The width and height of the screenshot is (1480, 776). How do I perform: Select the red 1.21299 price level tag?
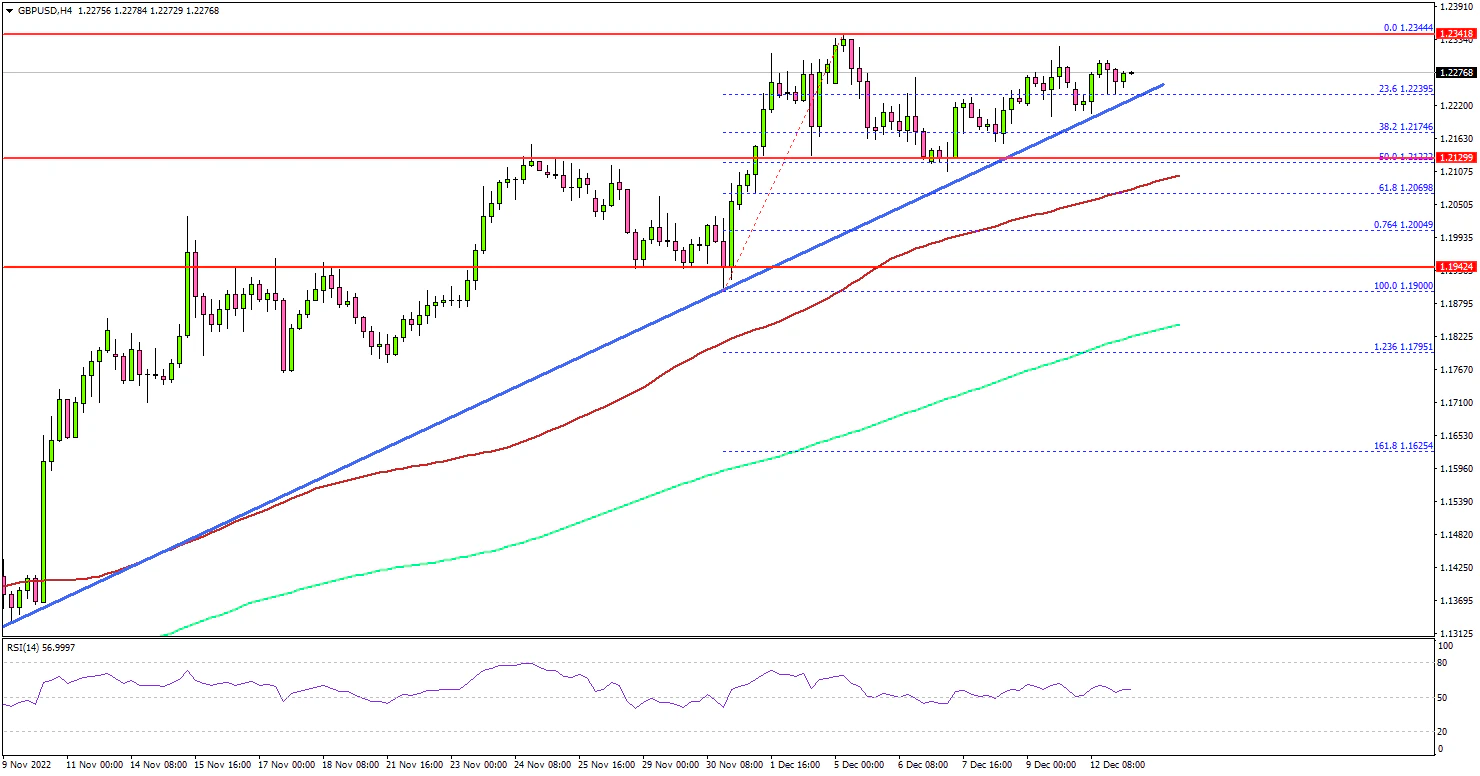[x=1455, y=158]
